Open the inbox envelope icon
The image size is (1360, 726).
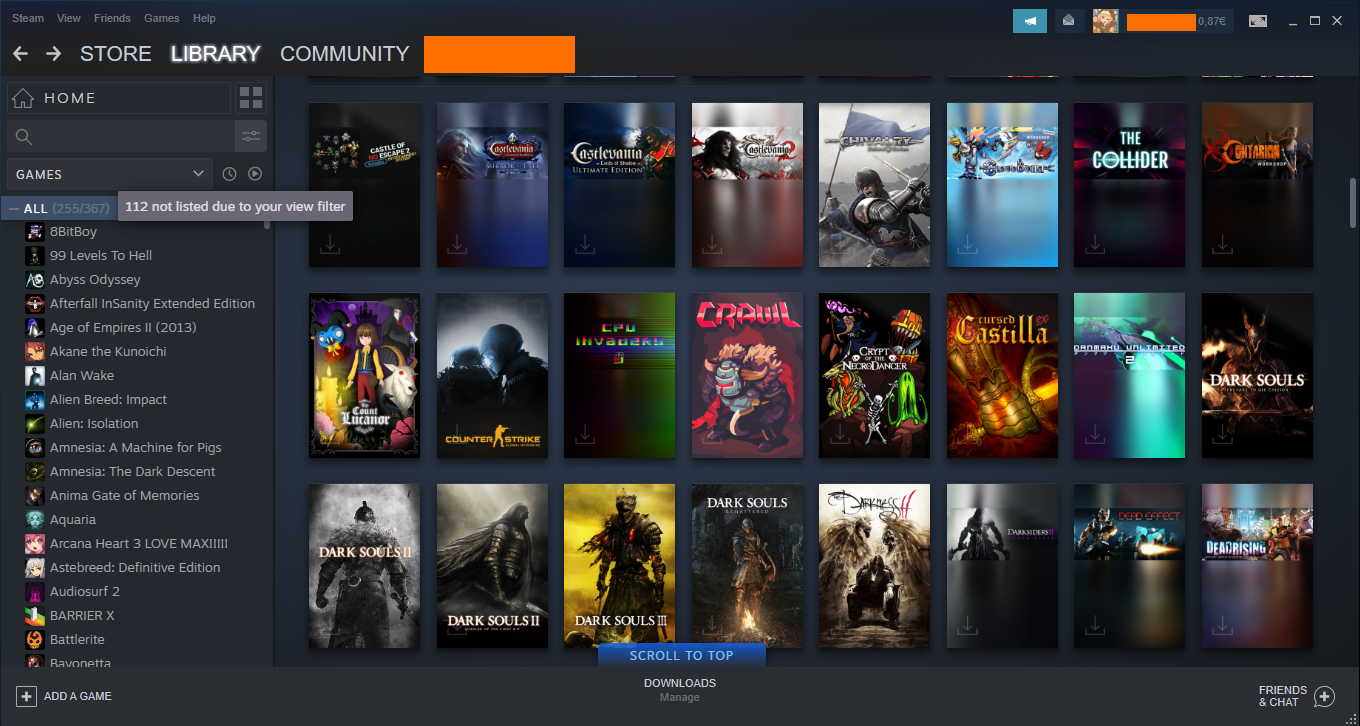[1069, 21]
